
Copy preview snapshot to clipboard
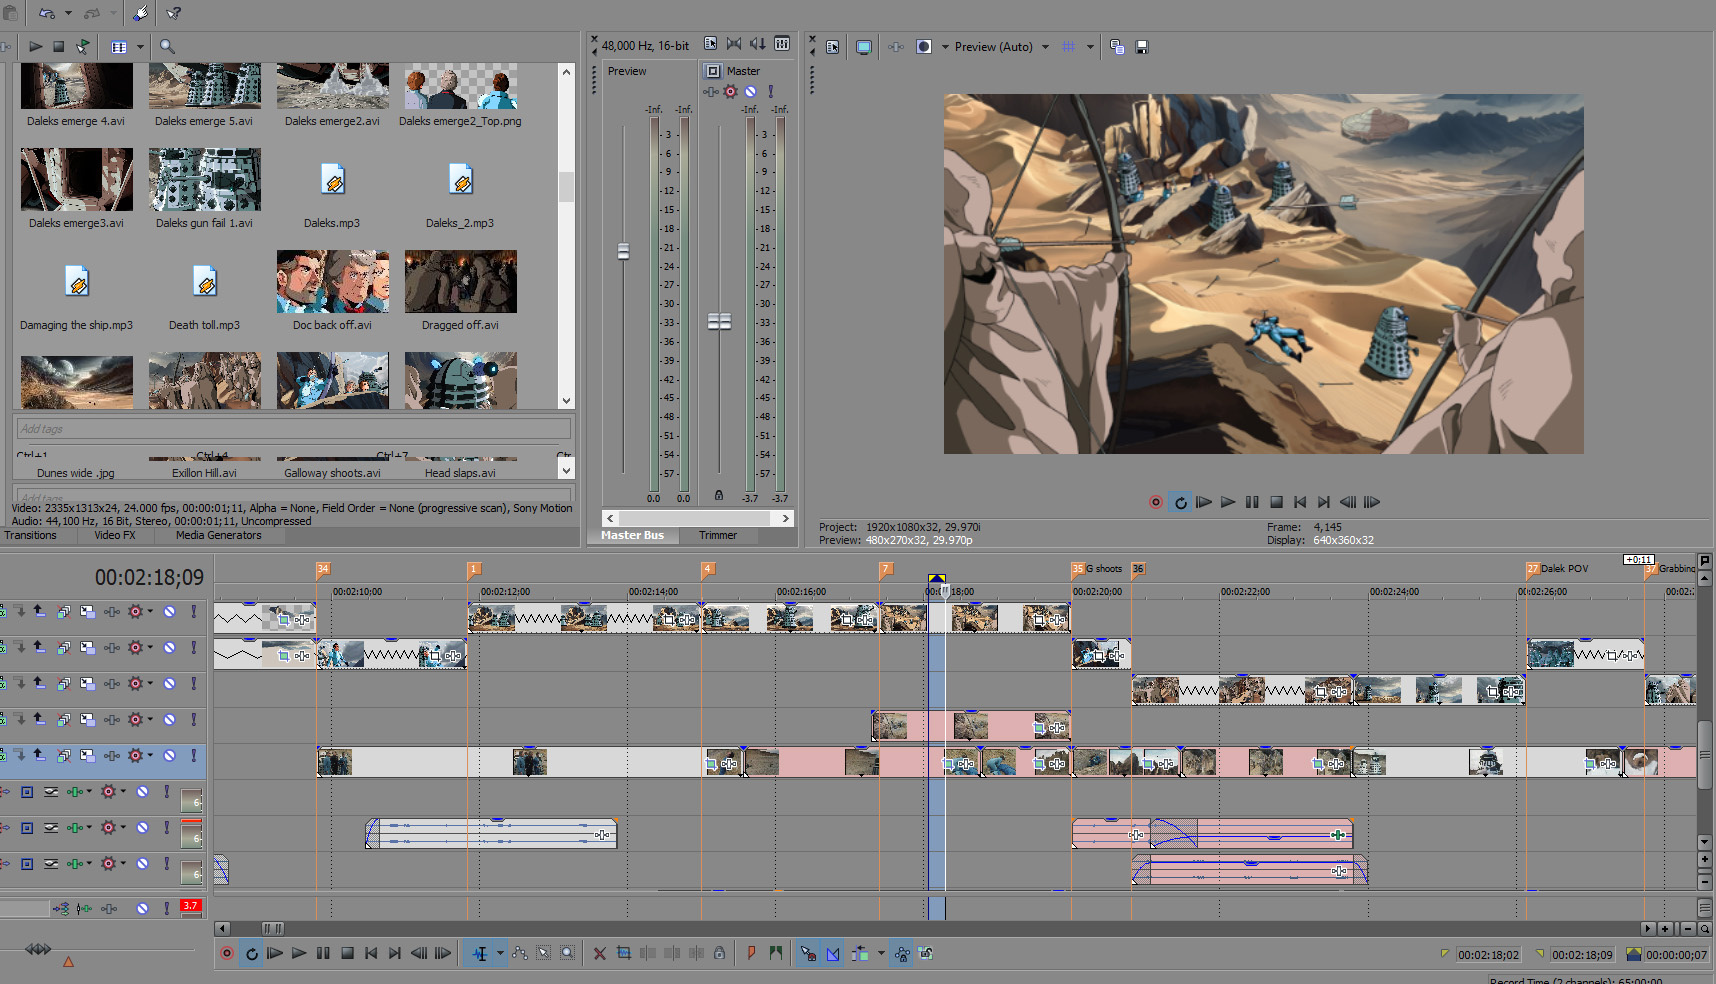[x=1118, y=47]
